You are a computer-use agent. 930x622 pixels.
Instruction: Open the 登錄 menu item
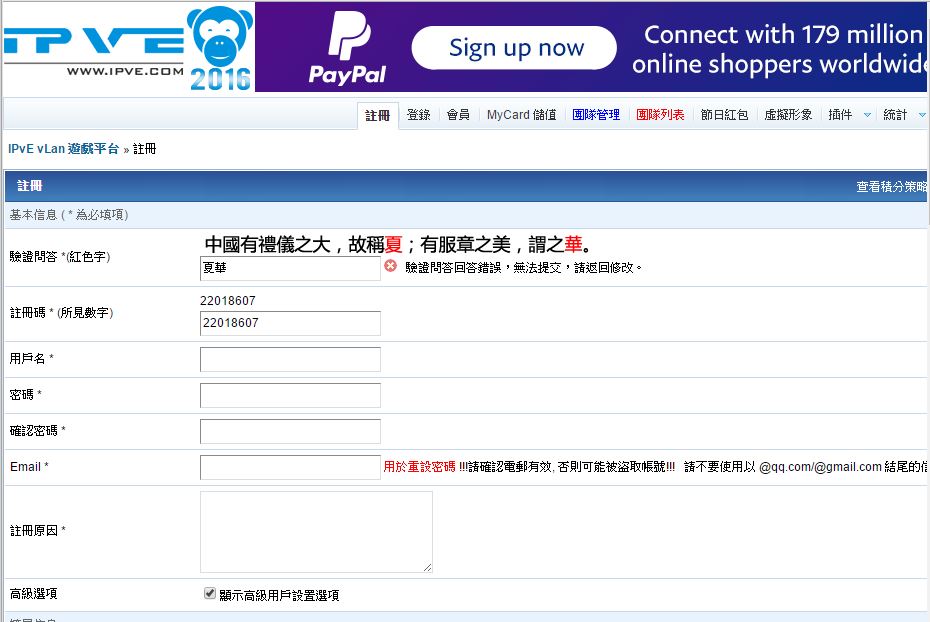(x=418, y=114)
